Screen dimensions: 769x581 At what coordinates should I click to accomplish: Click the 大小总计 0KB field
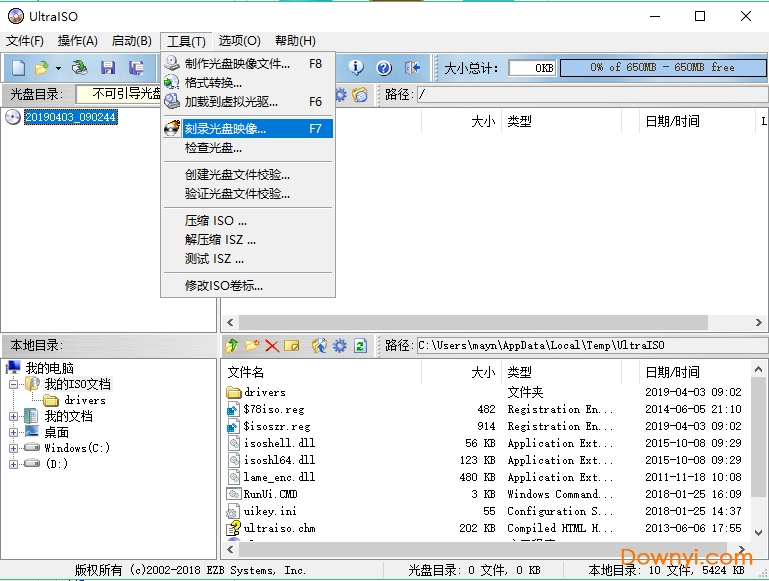coord(532,68)
